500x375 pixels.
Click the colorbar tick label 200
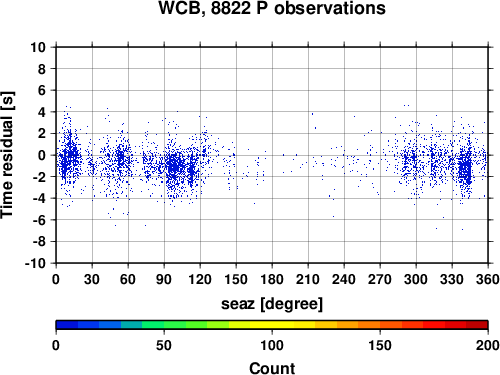[x=488, y=345]
